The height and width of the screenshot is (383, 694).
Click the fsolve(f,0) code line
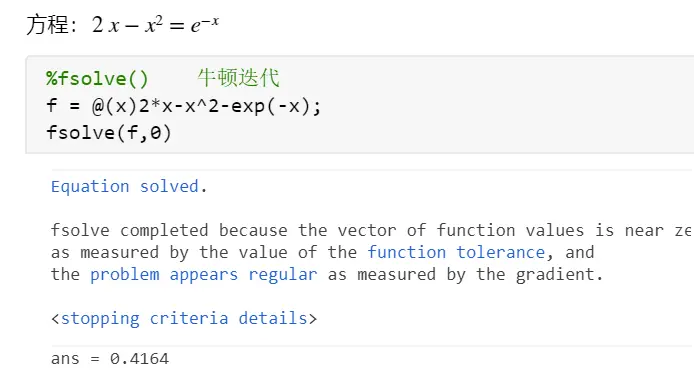108,133
